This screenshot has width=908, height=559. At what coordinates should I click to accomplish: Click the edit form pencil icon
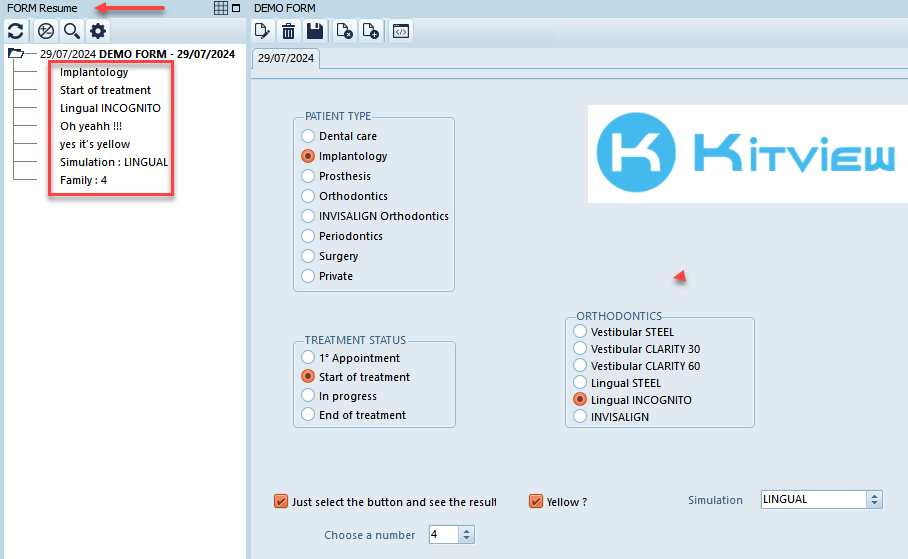point(263,31)
